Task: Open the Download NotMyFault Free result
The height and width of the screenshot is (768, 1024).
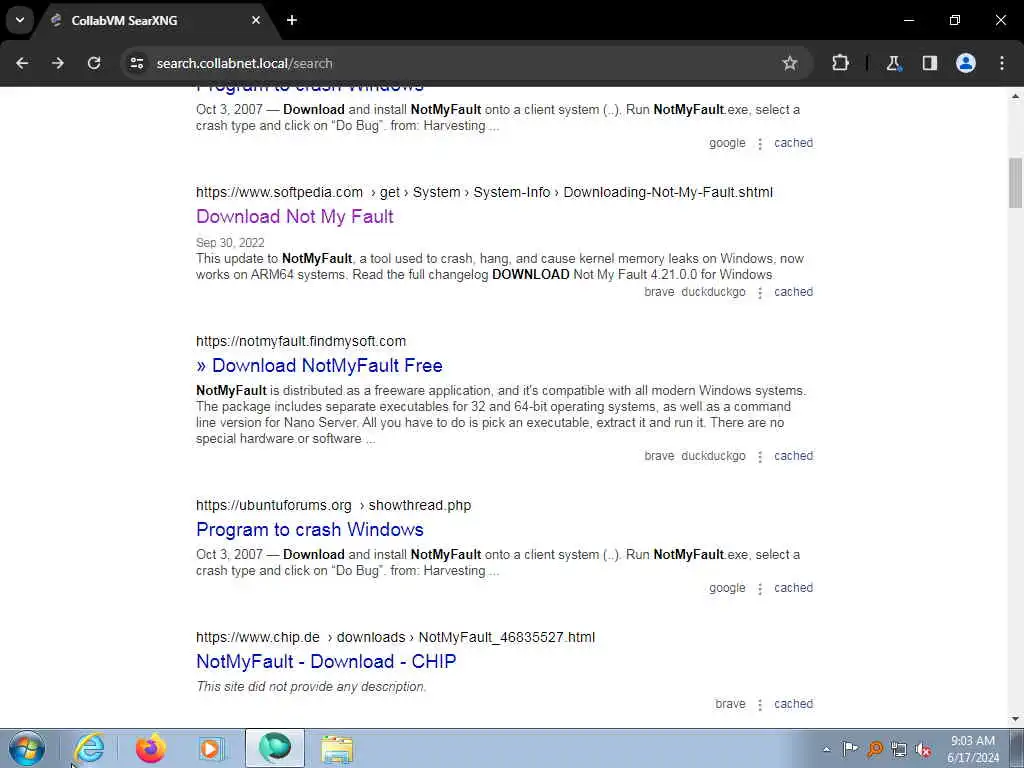Action: [x=319, y=366]
